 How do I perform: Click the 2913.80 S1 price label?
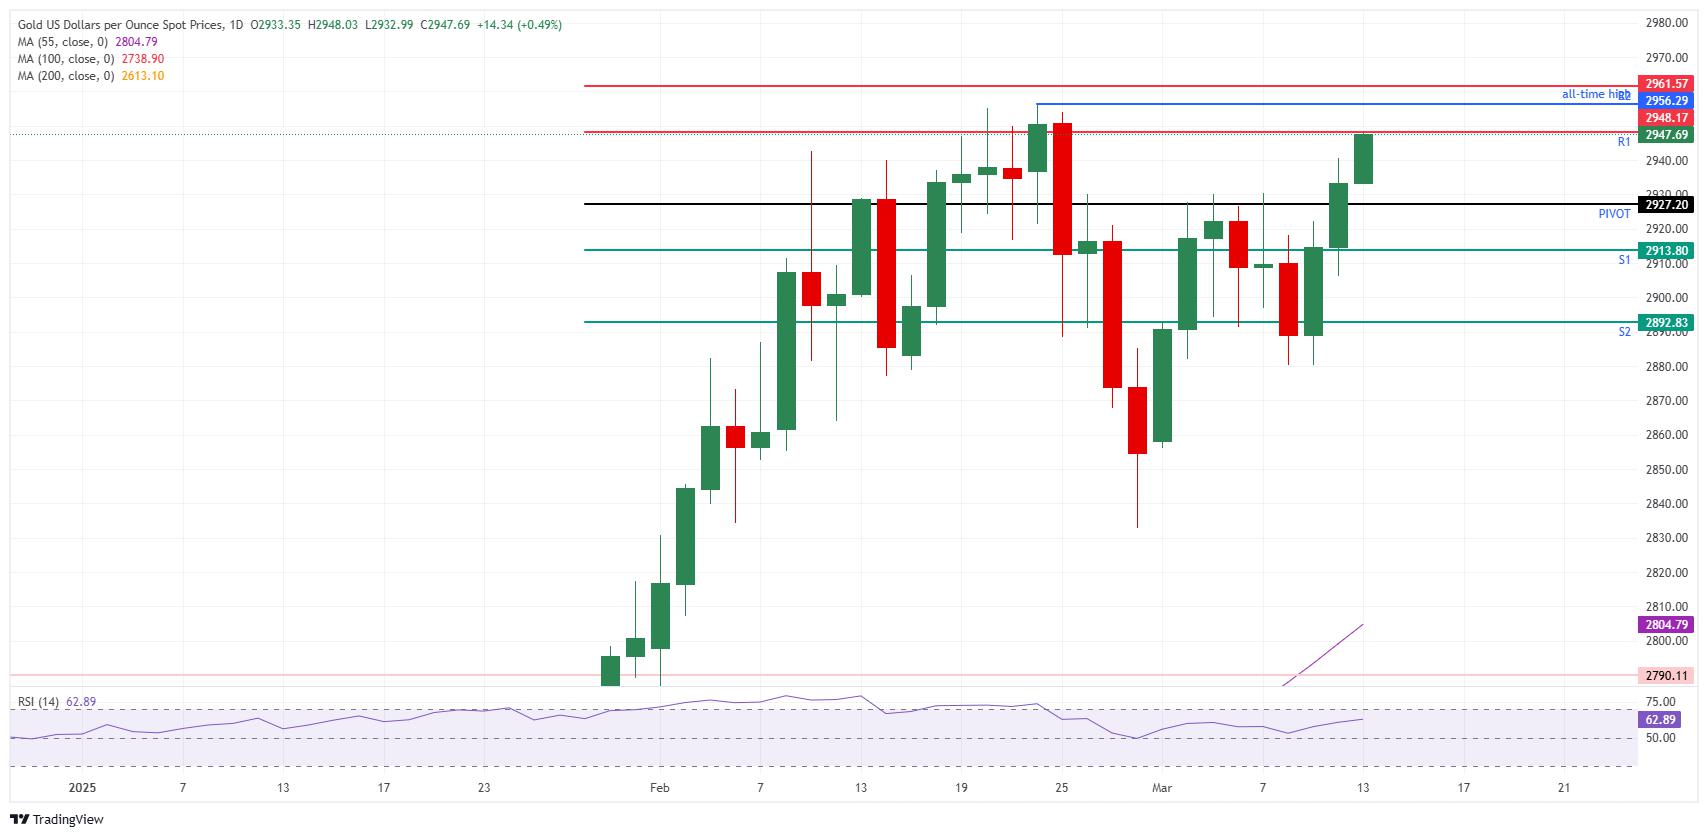[1665, 251]
